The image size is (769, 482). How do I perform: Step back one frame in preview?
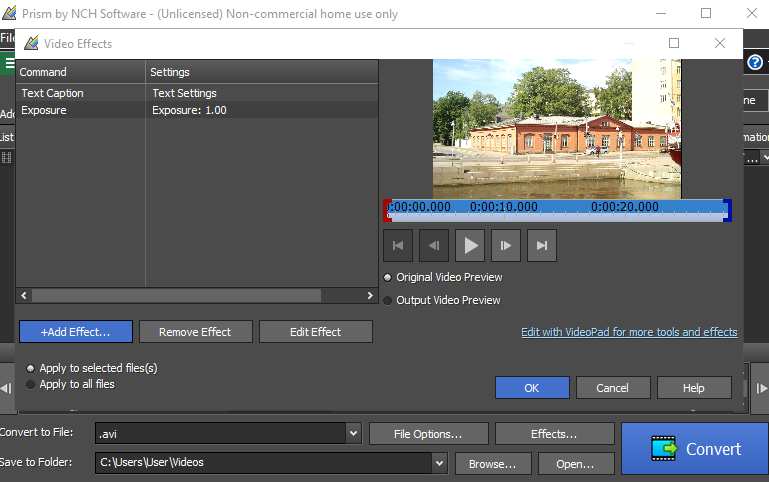point(434,245)
